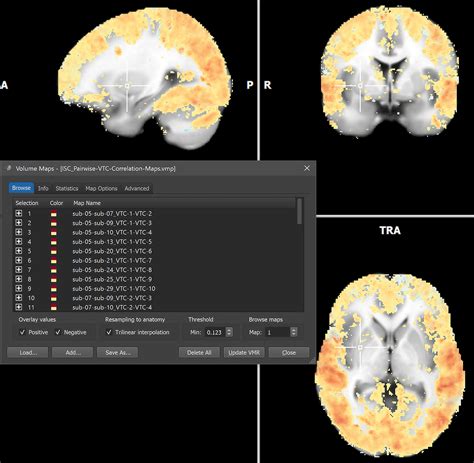Click the crosshair in coronal brain view
474x463 pixels.
pos(360,86)
